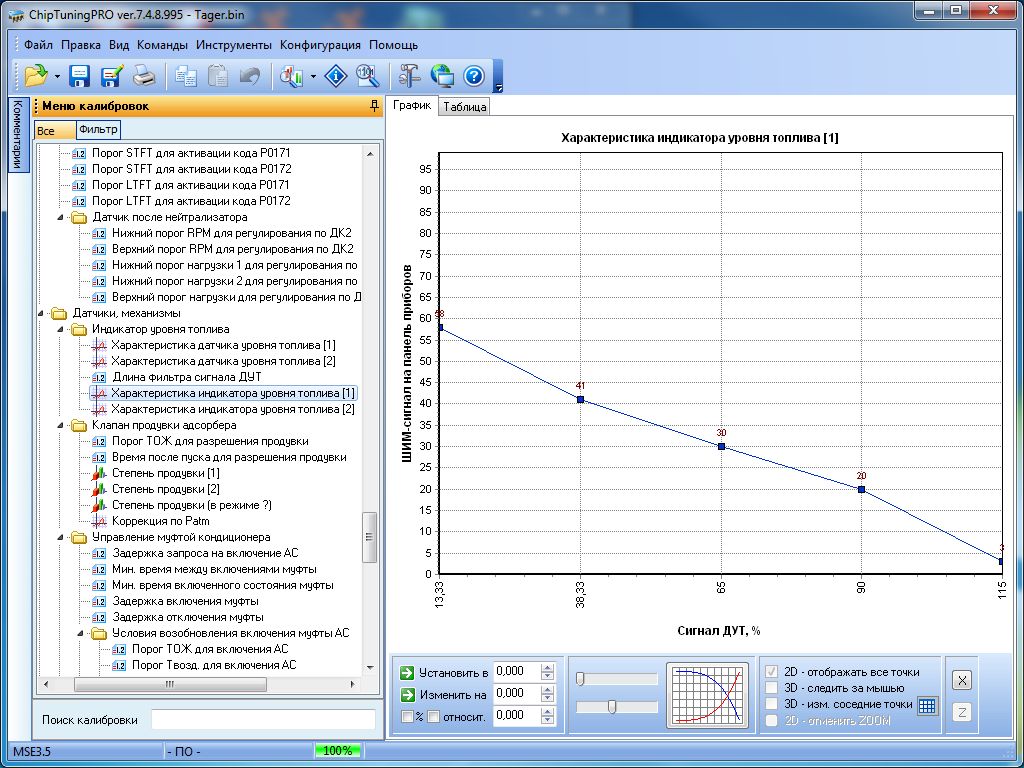Toggle '3D - изм. соседние точки' checkbox
The image size is (1024, 768).
771,704
